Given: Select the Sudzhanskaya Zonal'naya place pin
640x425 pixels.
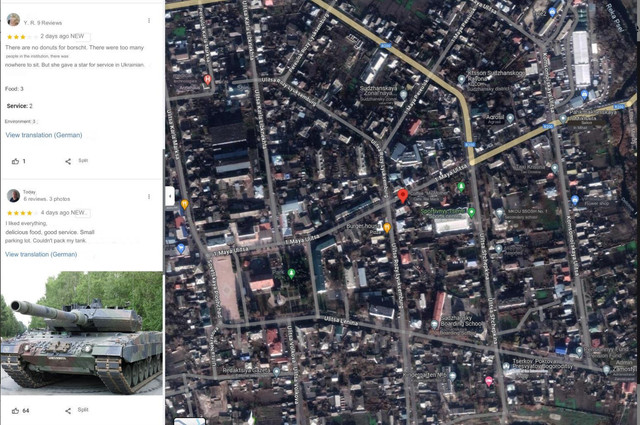Looking at the screenshot, I should coord(403,95).
